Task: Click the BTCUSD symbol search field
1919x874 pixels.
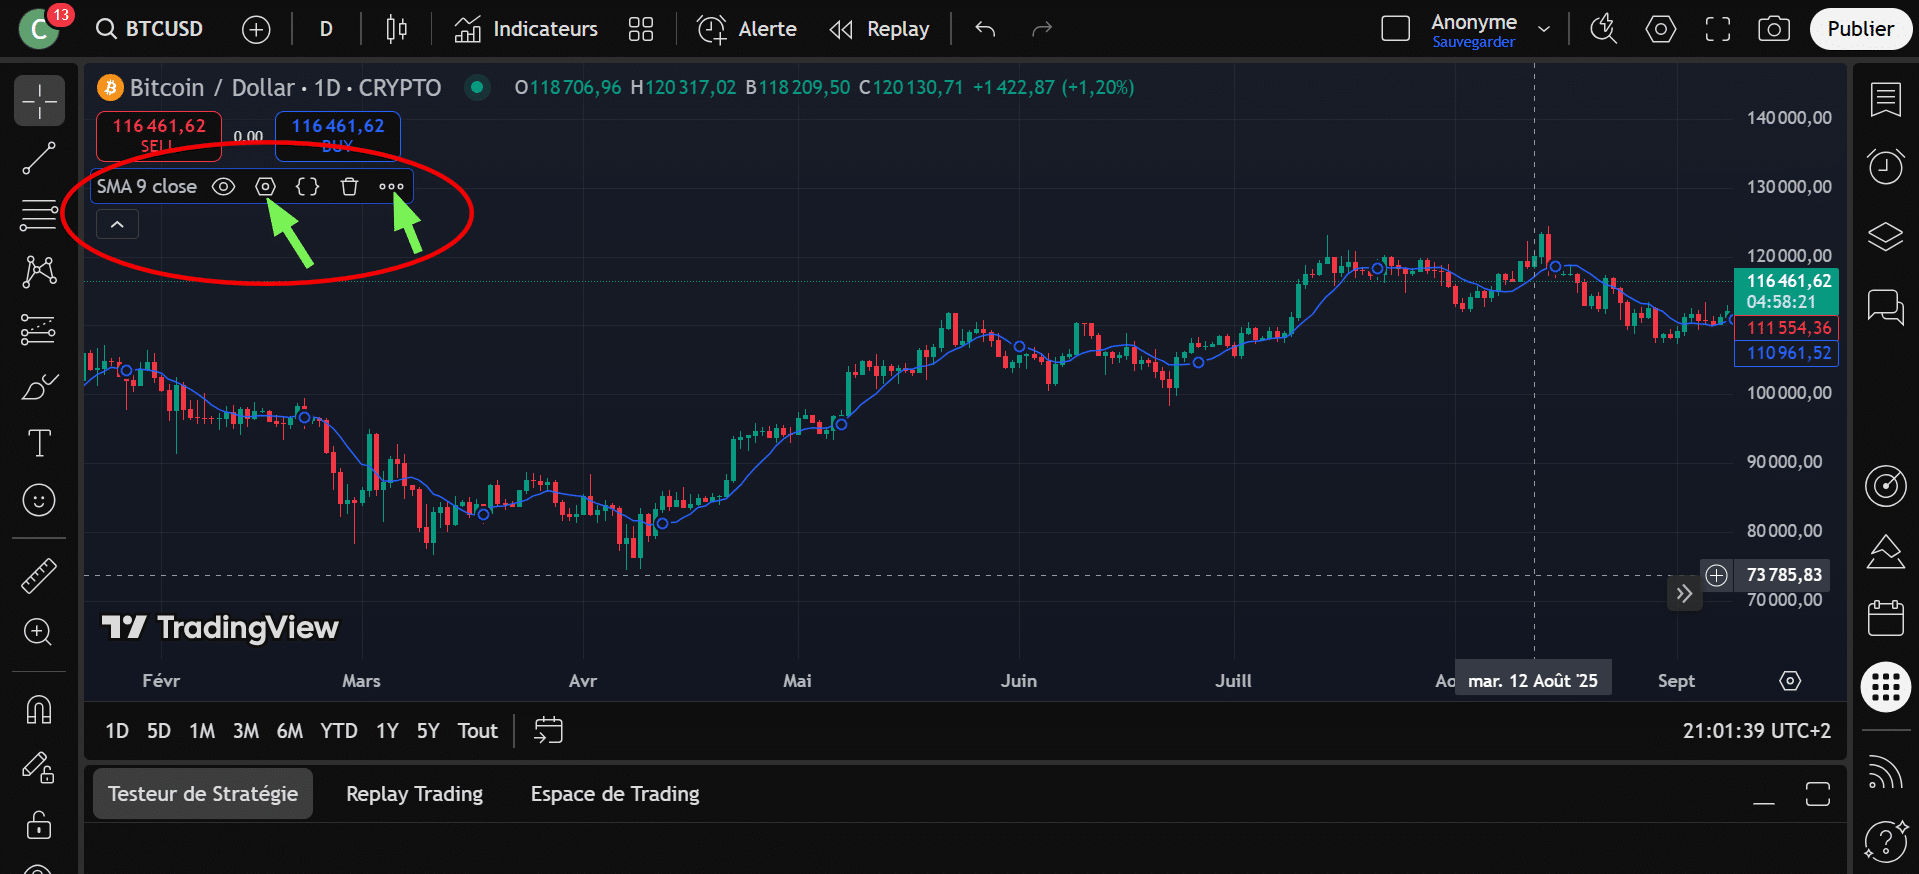Action: pos(151,29)
